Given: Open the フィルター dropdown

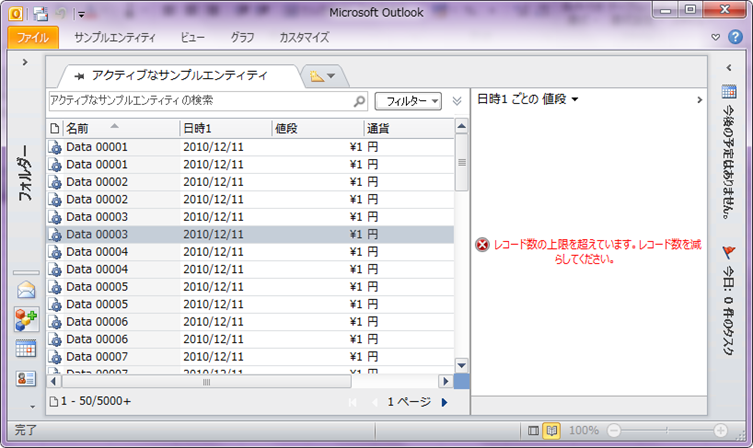Looking at the screenshot, I should [408, 101].
